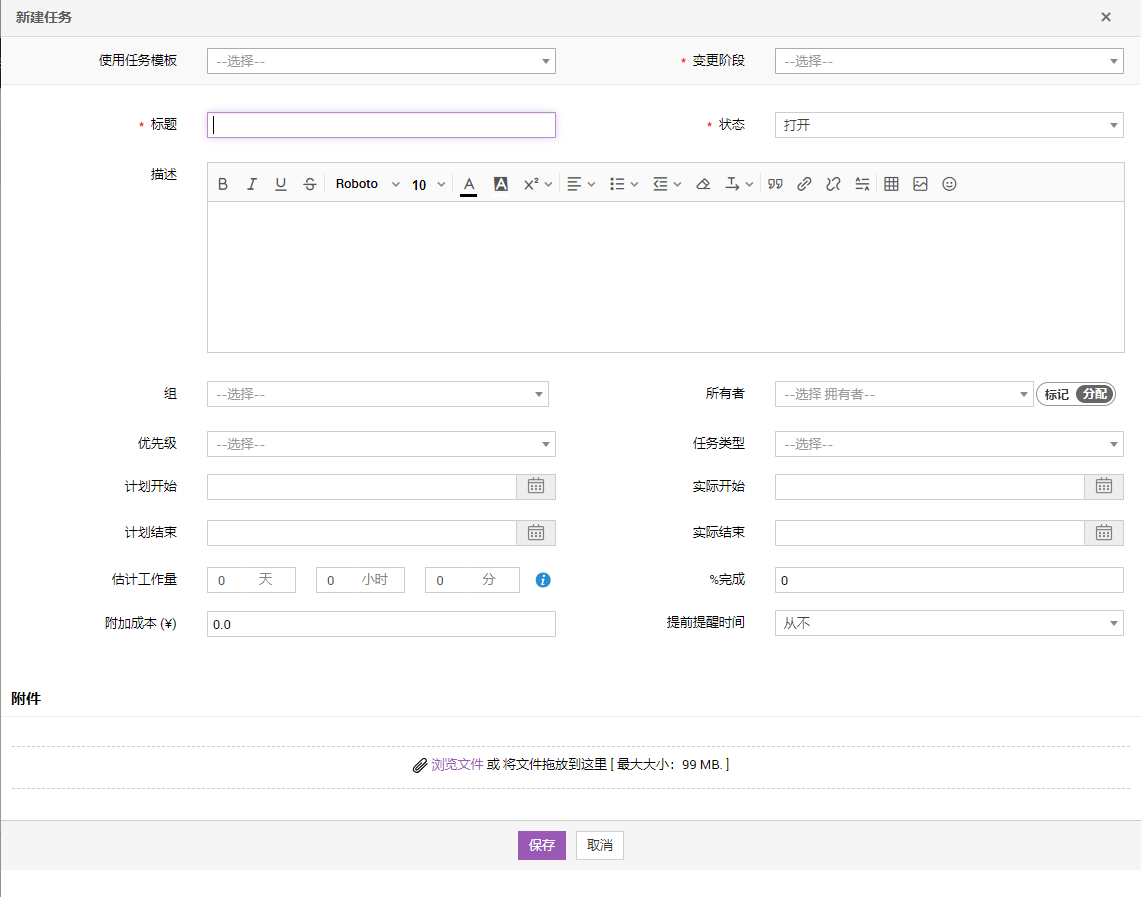Open calendar picker for 计划开始
This screenshot has width=1141, height=897.
(536, 487)
